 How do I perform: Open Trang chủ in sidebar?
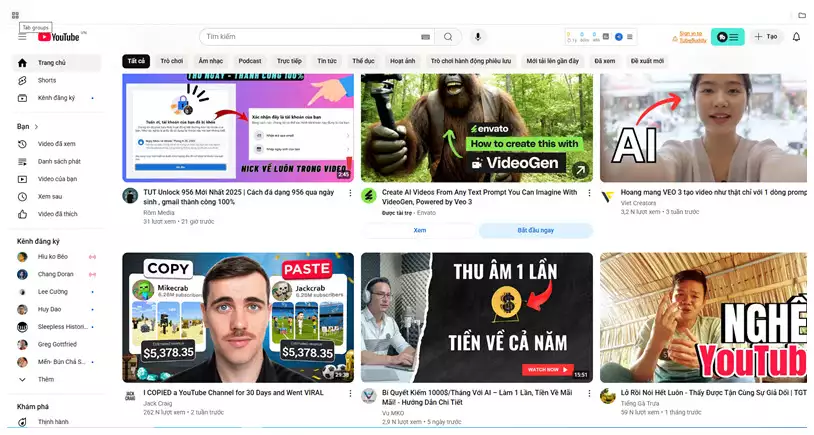[x=57, y=63]
